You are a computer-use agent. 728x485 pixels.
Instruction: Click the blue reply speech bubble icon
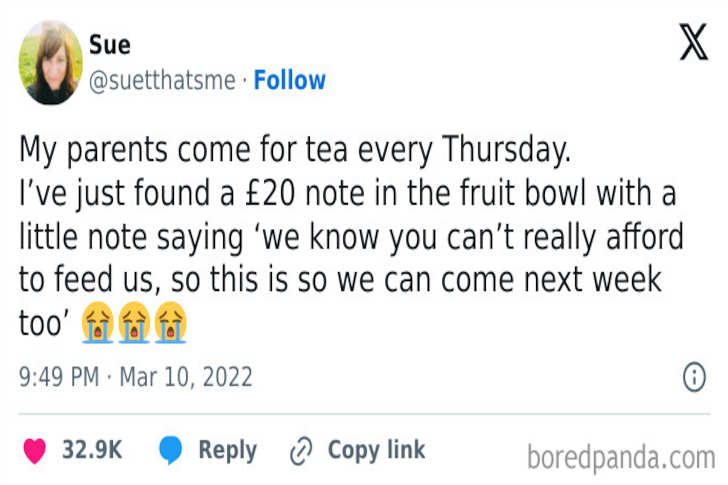pos(170,452)
